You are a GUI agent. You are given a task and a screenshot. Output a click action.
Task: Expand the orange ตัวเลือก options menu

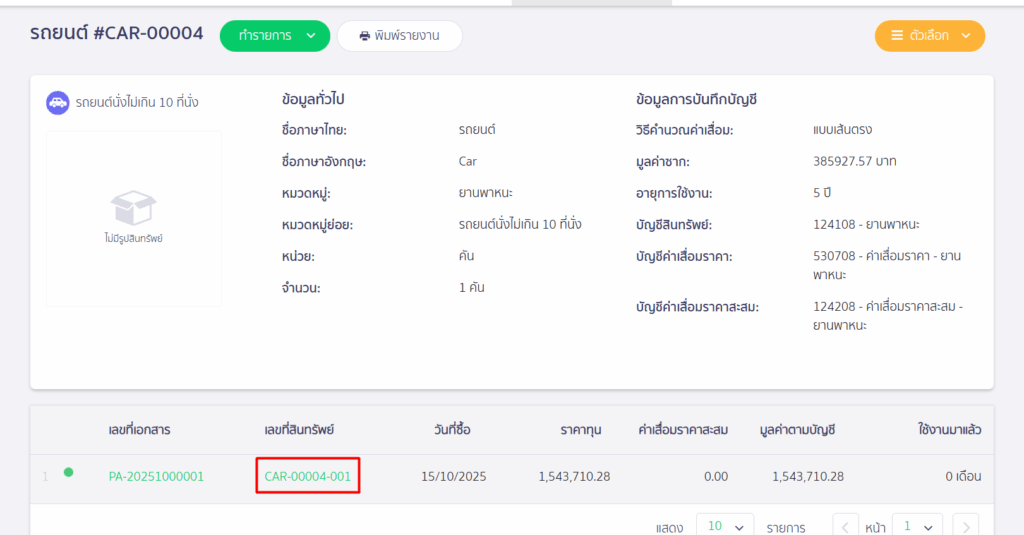929,36
